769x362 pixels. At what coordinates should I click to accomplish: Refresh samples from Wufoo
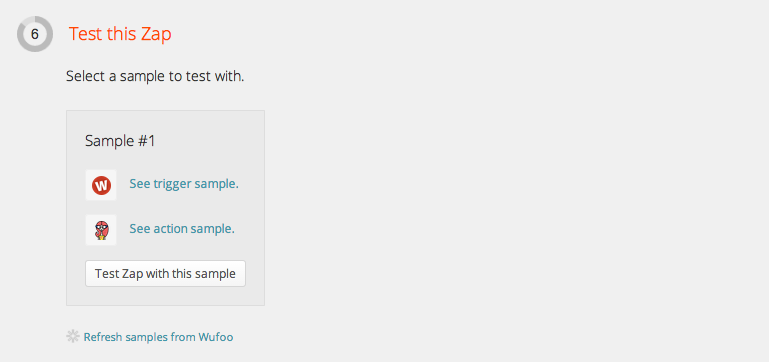pyautogui.click(x=158, y=337)
